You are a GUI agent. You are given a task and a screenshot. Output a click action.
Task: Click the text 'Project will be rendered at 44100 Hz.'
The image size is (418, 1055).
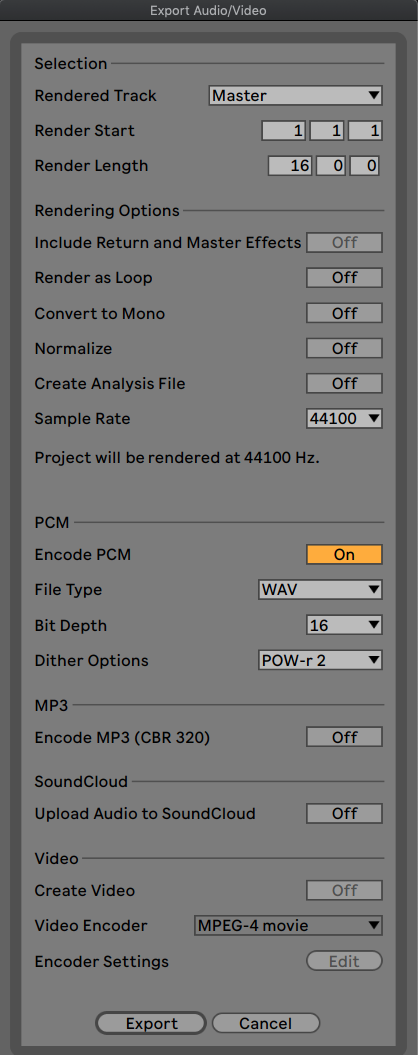pyautogui.click(x=177, y=458)
